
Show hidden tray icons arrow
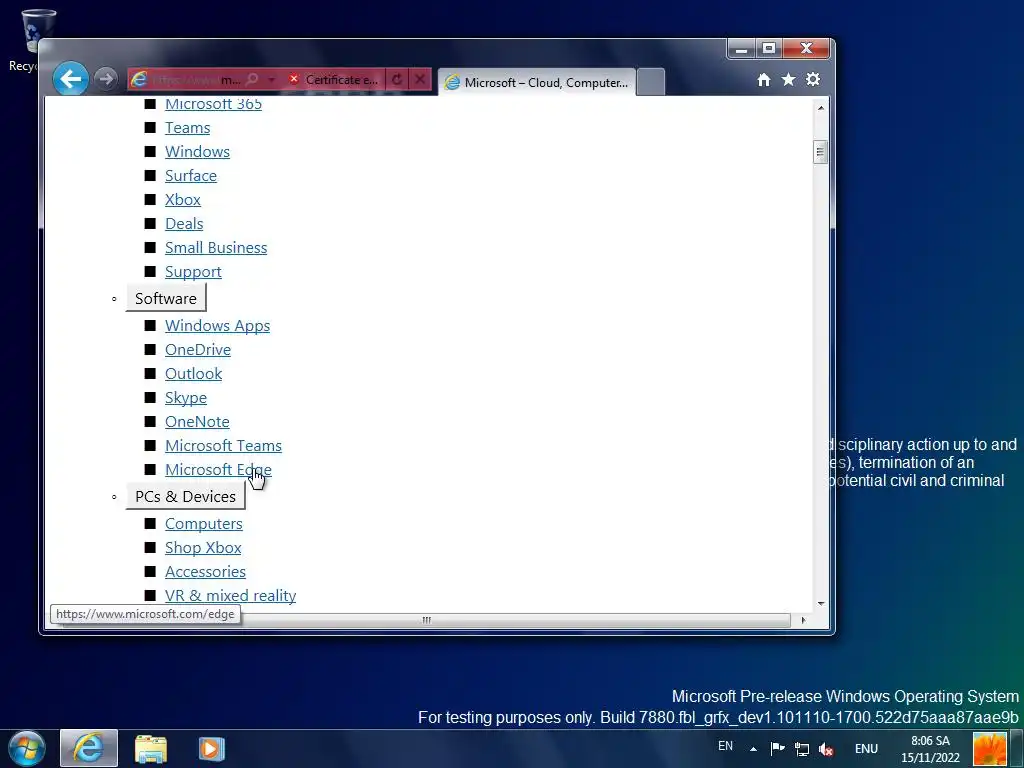(x=753, y=749)
